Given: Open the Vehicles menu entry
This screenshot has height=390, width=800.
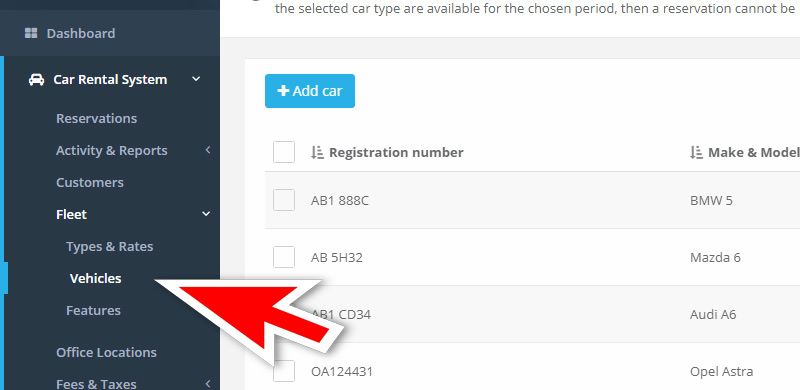Looking at the screenshot, I should pyautogui.click(x=96, y=278).
